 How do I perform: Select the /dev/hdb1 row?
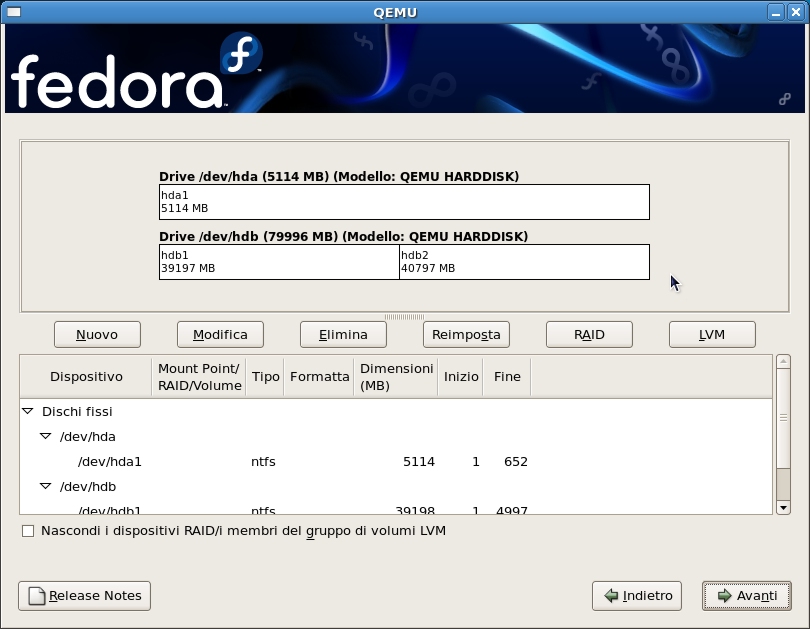click(x=396, y=509)
